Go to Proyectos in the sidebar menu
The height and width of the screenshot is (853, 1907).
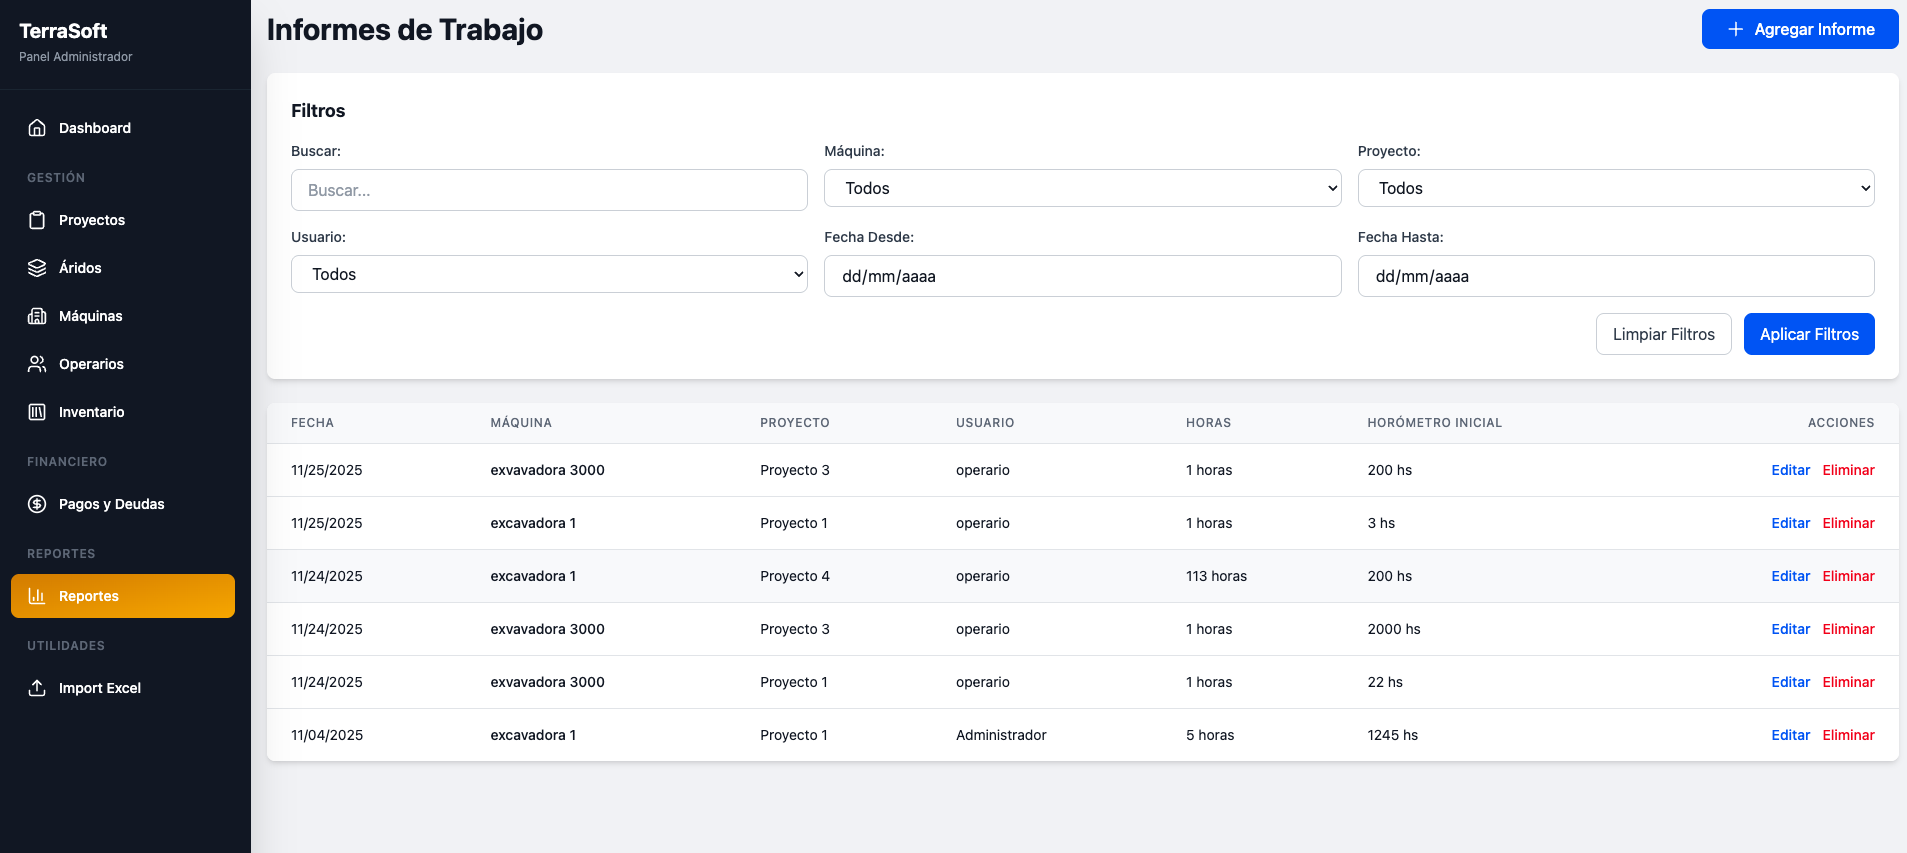tap(92, 220)
